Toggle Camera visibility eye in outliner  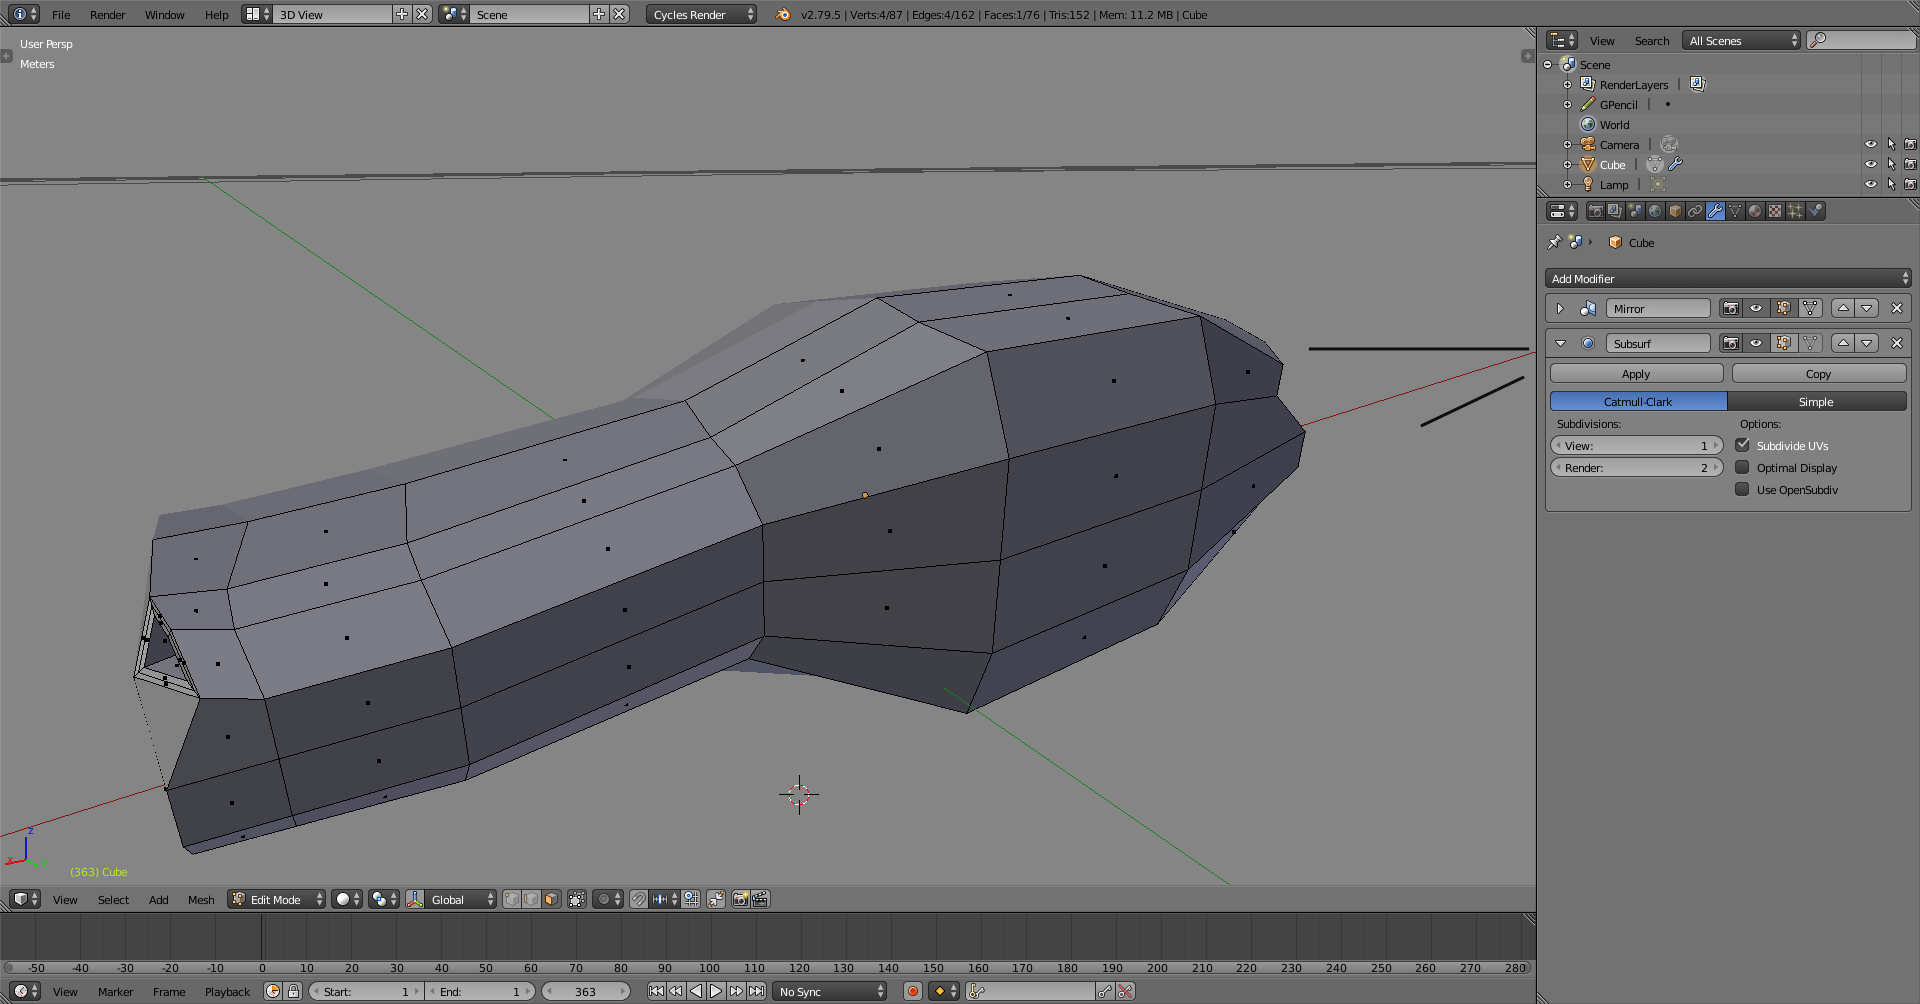pos(1870,144)
